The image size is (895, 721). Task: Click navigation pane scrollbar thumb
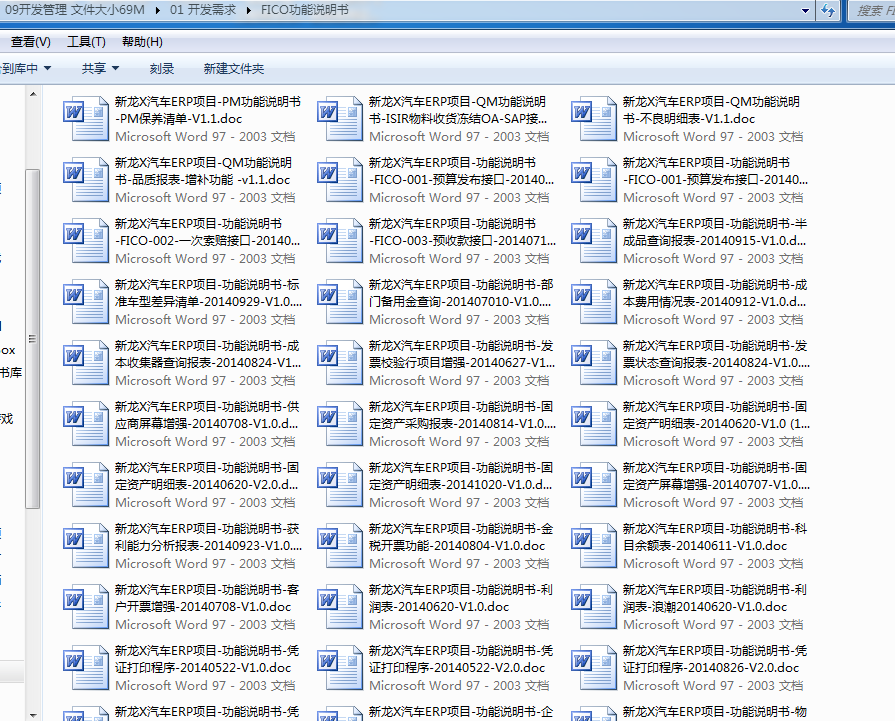click(33, 339)
